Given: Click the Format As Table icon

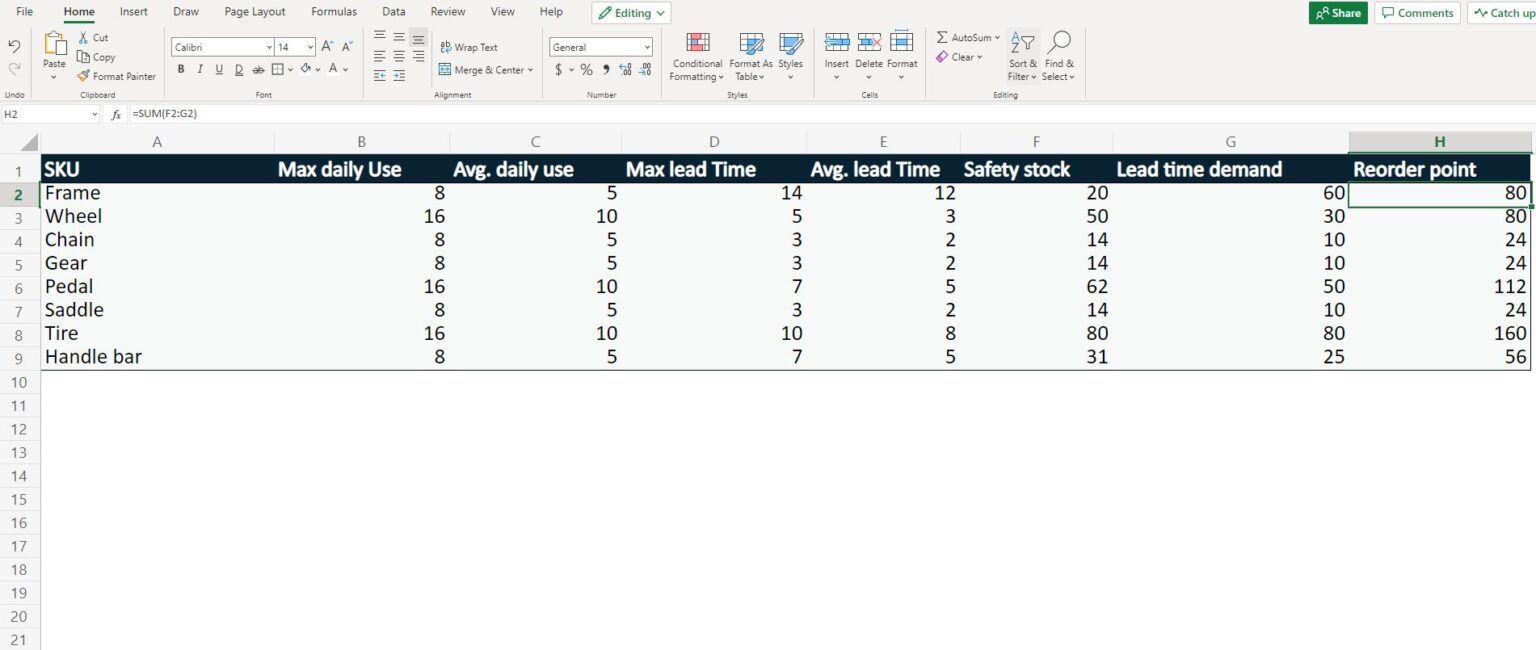Looking at the screenshot, I should [750, 43].
